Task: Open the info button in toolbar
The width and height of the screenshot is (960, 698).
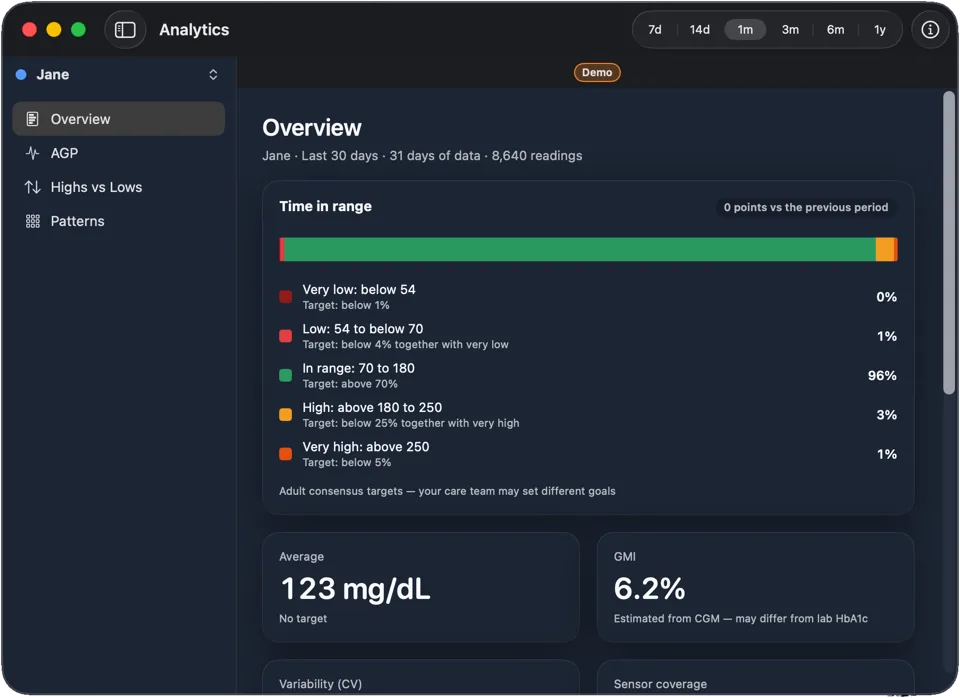Action: 929,29
